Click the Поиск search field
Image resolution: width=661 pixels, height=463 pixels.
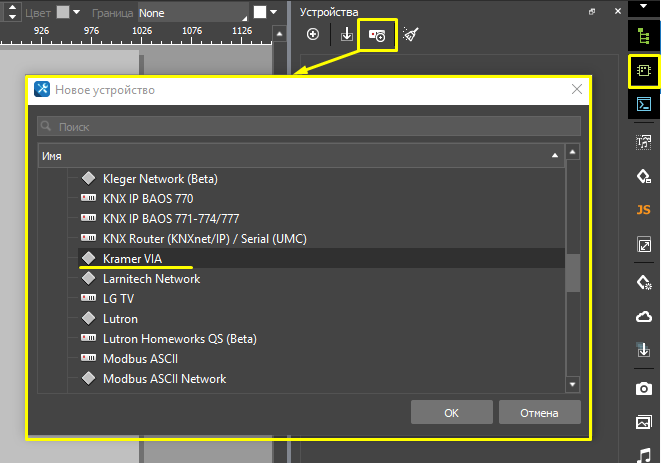coord(309,127)
